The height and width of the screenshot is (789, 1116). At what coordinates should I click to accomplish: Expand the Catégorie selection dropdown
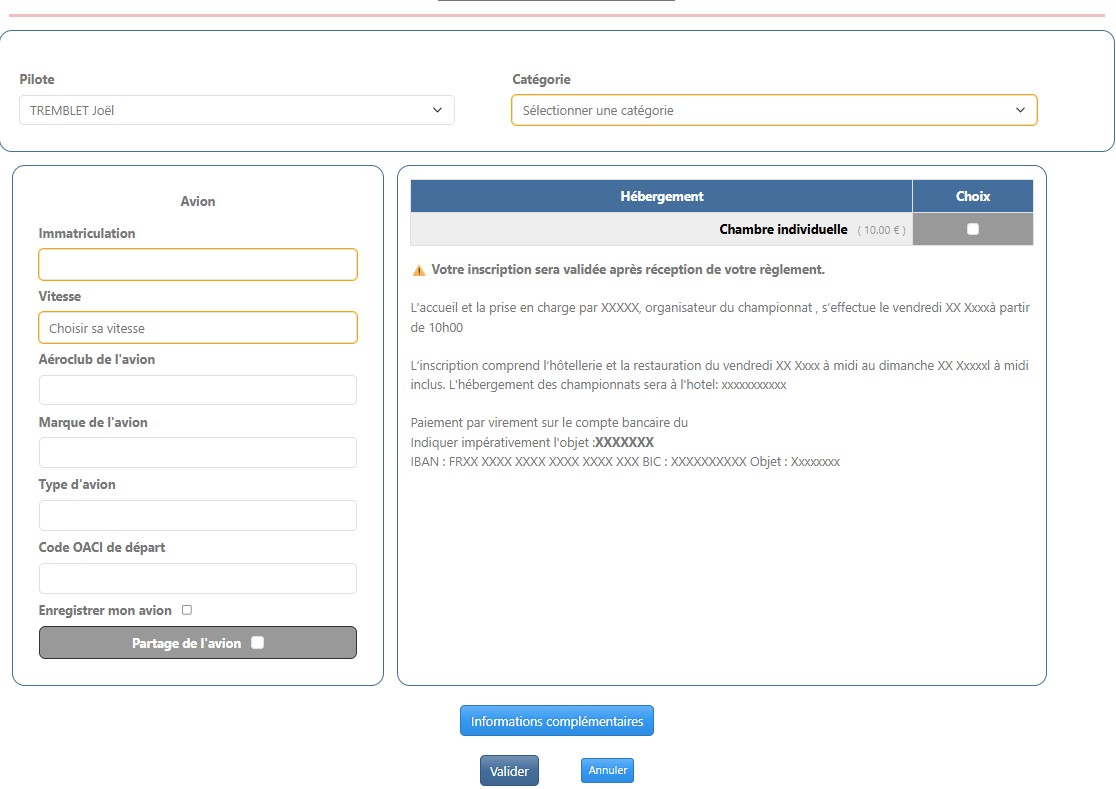[x=773, y=110]
